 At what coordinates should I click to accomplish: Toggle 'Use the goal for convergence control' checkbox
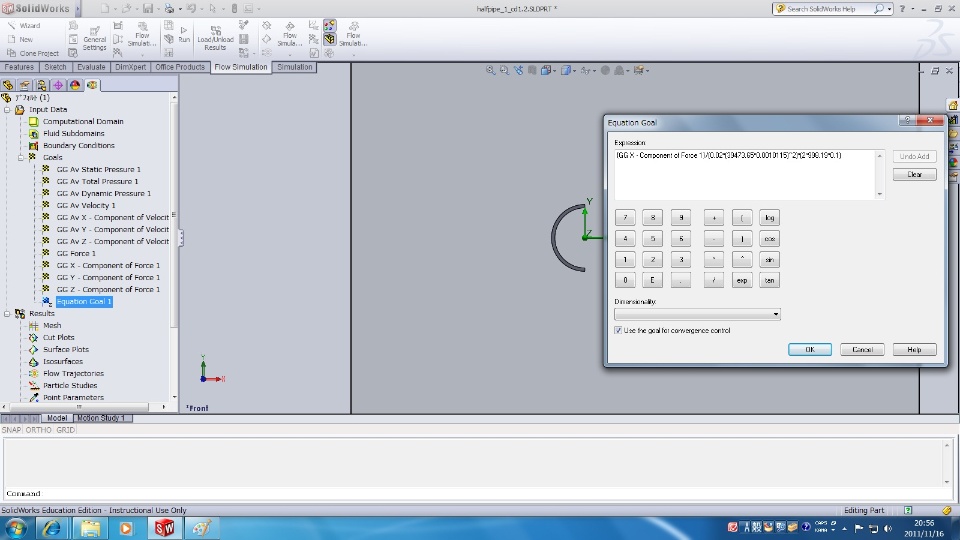[618, 331]
